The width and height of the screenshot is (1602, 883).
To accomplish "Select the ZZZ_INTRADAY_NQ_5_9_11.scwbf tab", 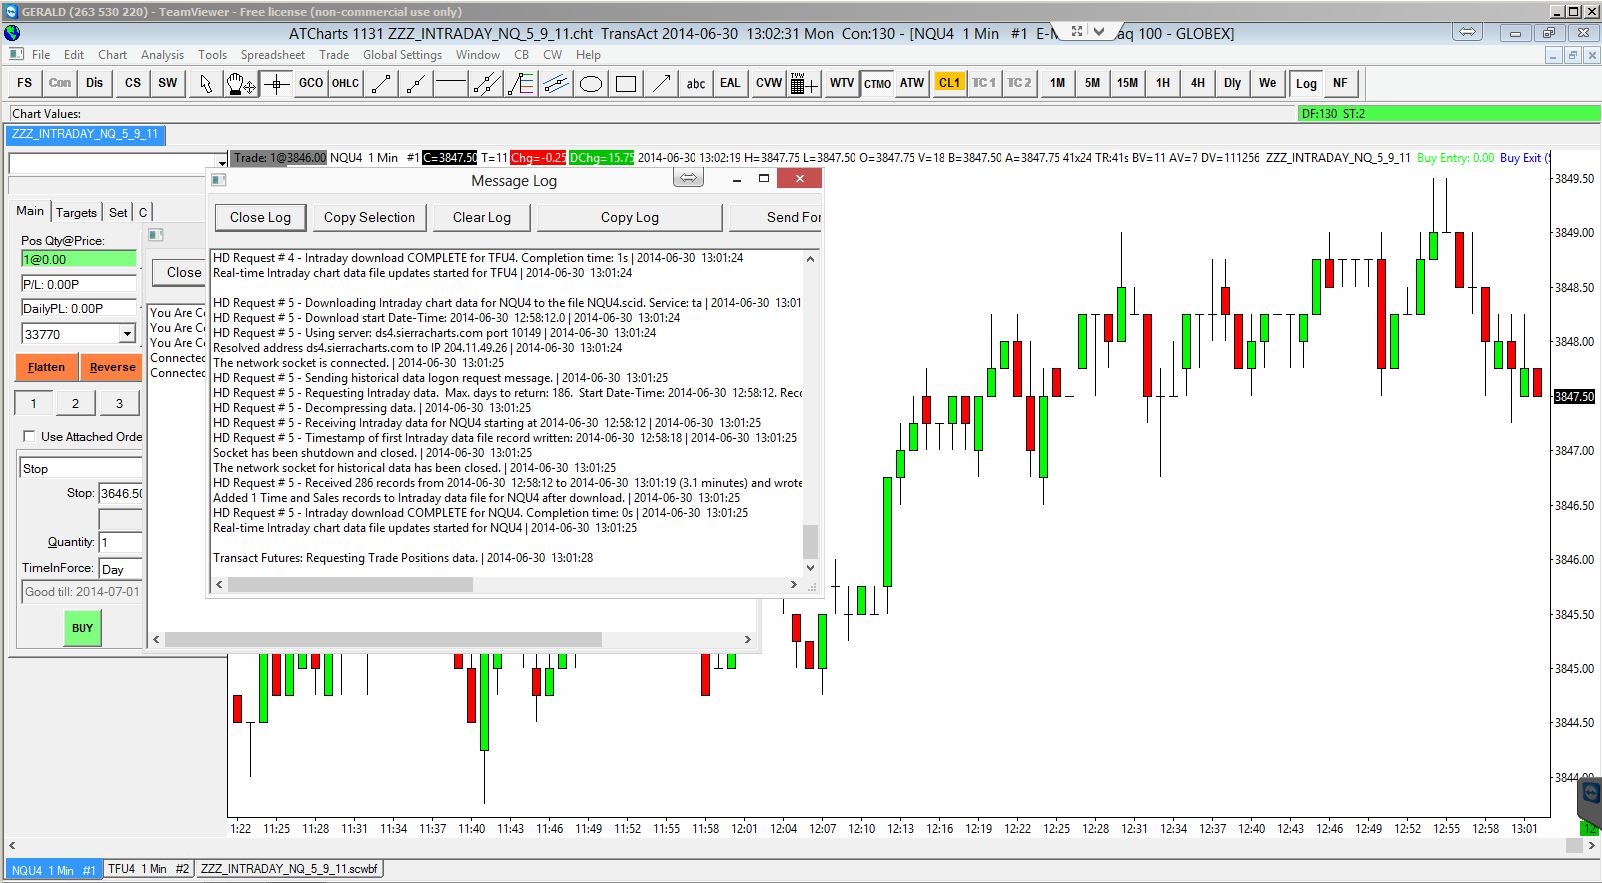I will pyautogui.click(x=289, y=869).
